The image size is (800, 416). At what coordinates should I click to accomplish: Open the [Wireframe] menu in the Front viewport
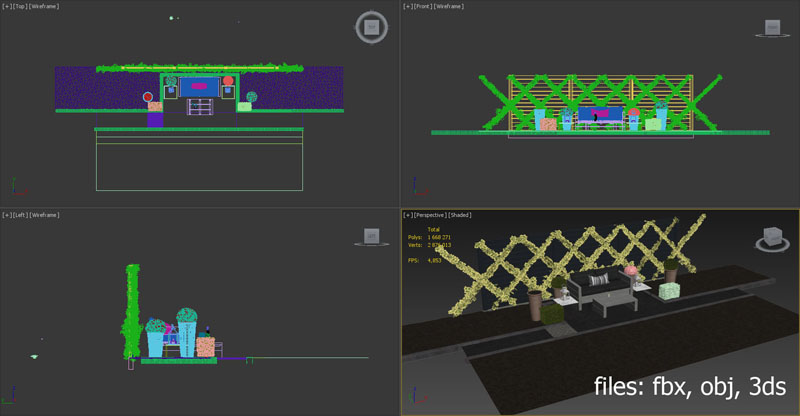pyautogui.click(x=451, y=6)
